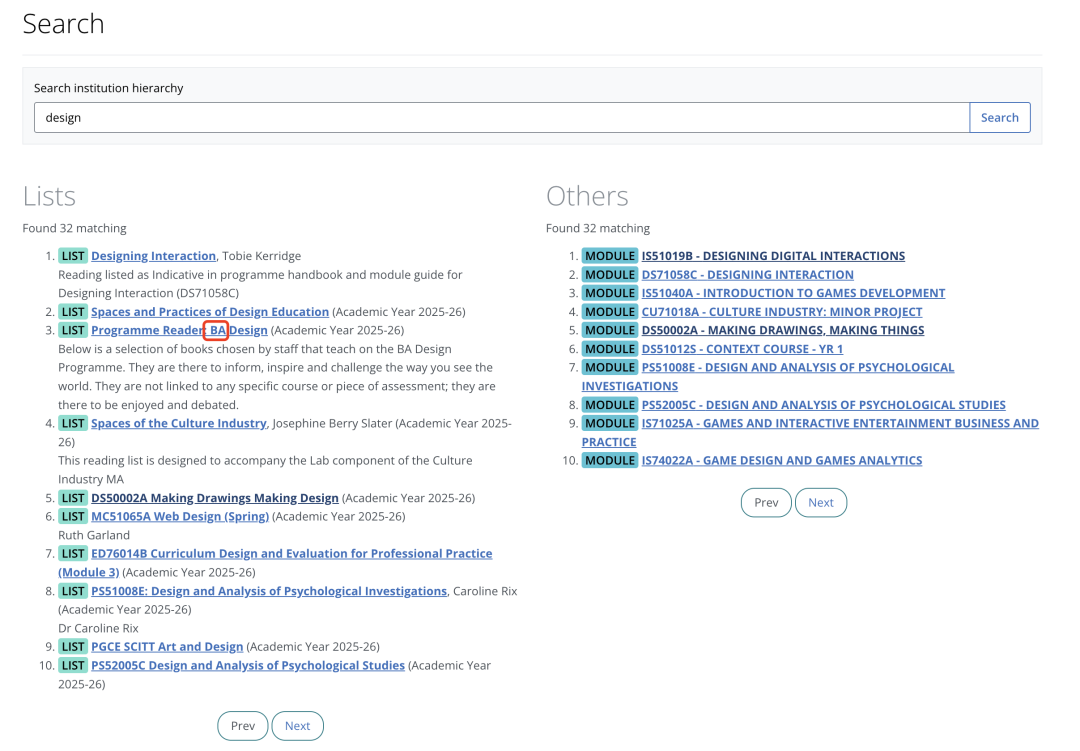
Task: Click the name "Ruth Garland"
Action: (94, 535)
